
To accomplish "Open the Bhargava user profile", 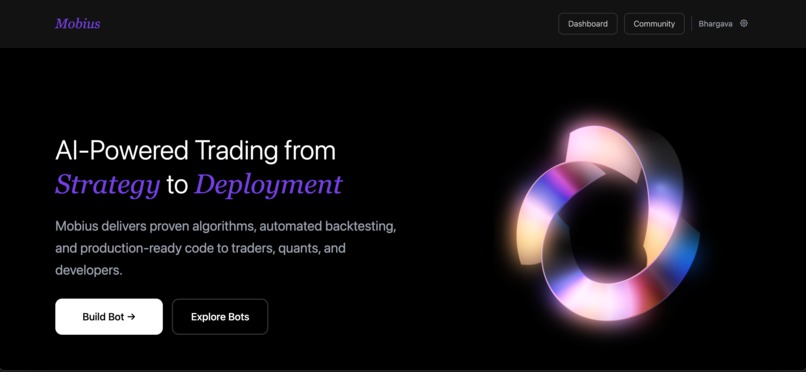I will coord(715,24).
